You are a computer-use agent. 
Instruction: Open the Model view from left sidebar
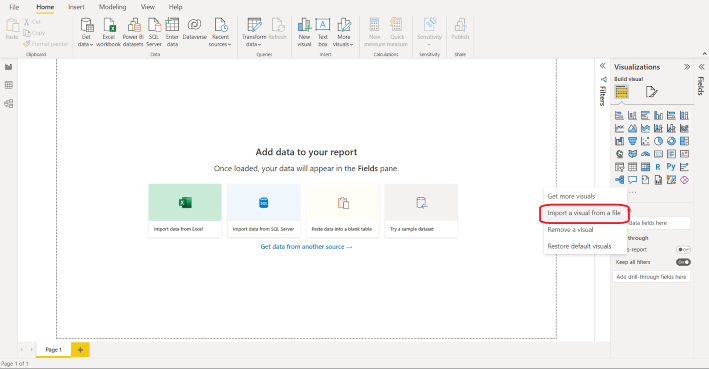click(9, 104)
